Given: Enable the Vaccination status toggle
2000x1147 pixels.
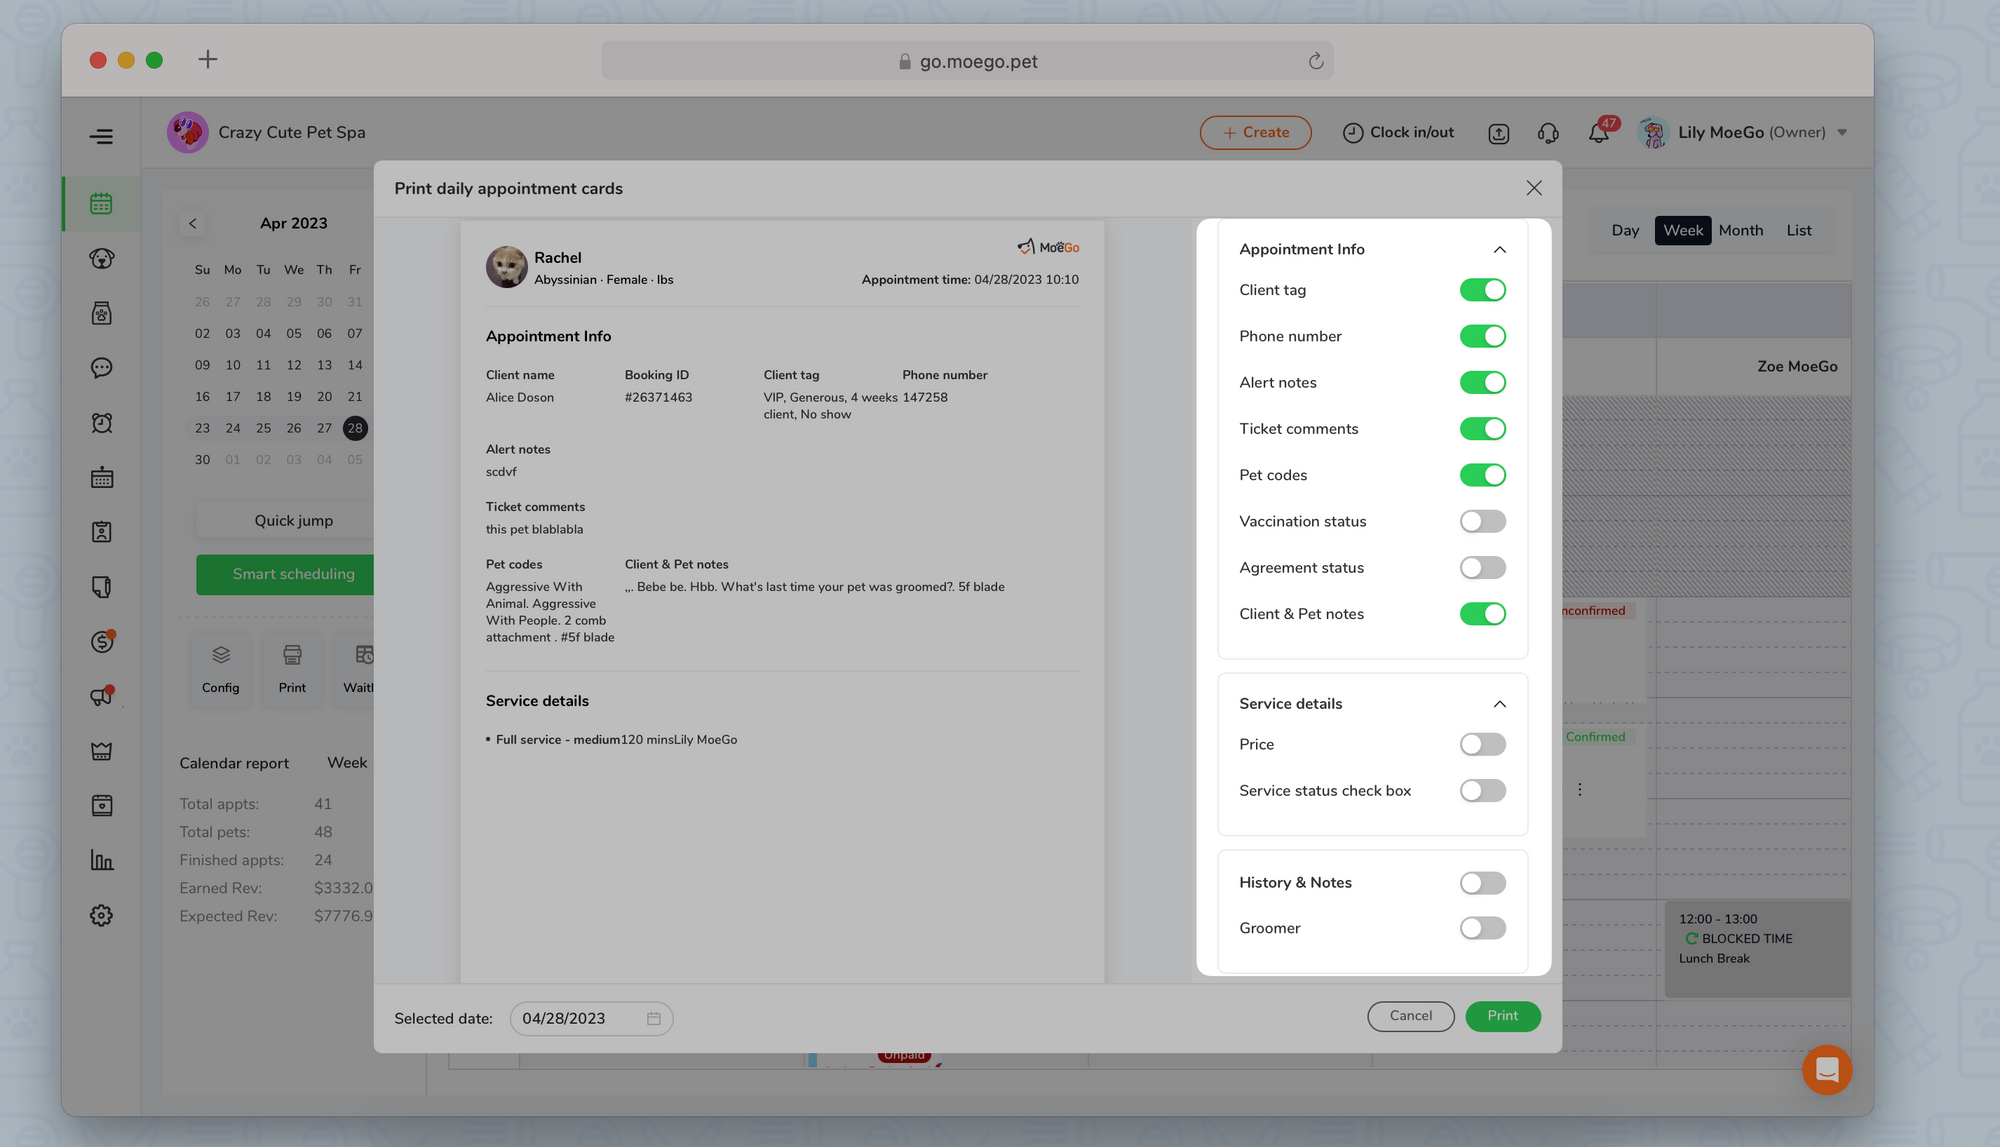Looking at the screenshot, I should click(1482, 521).
